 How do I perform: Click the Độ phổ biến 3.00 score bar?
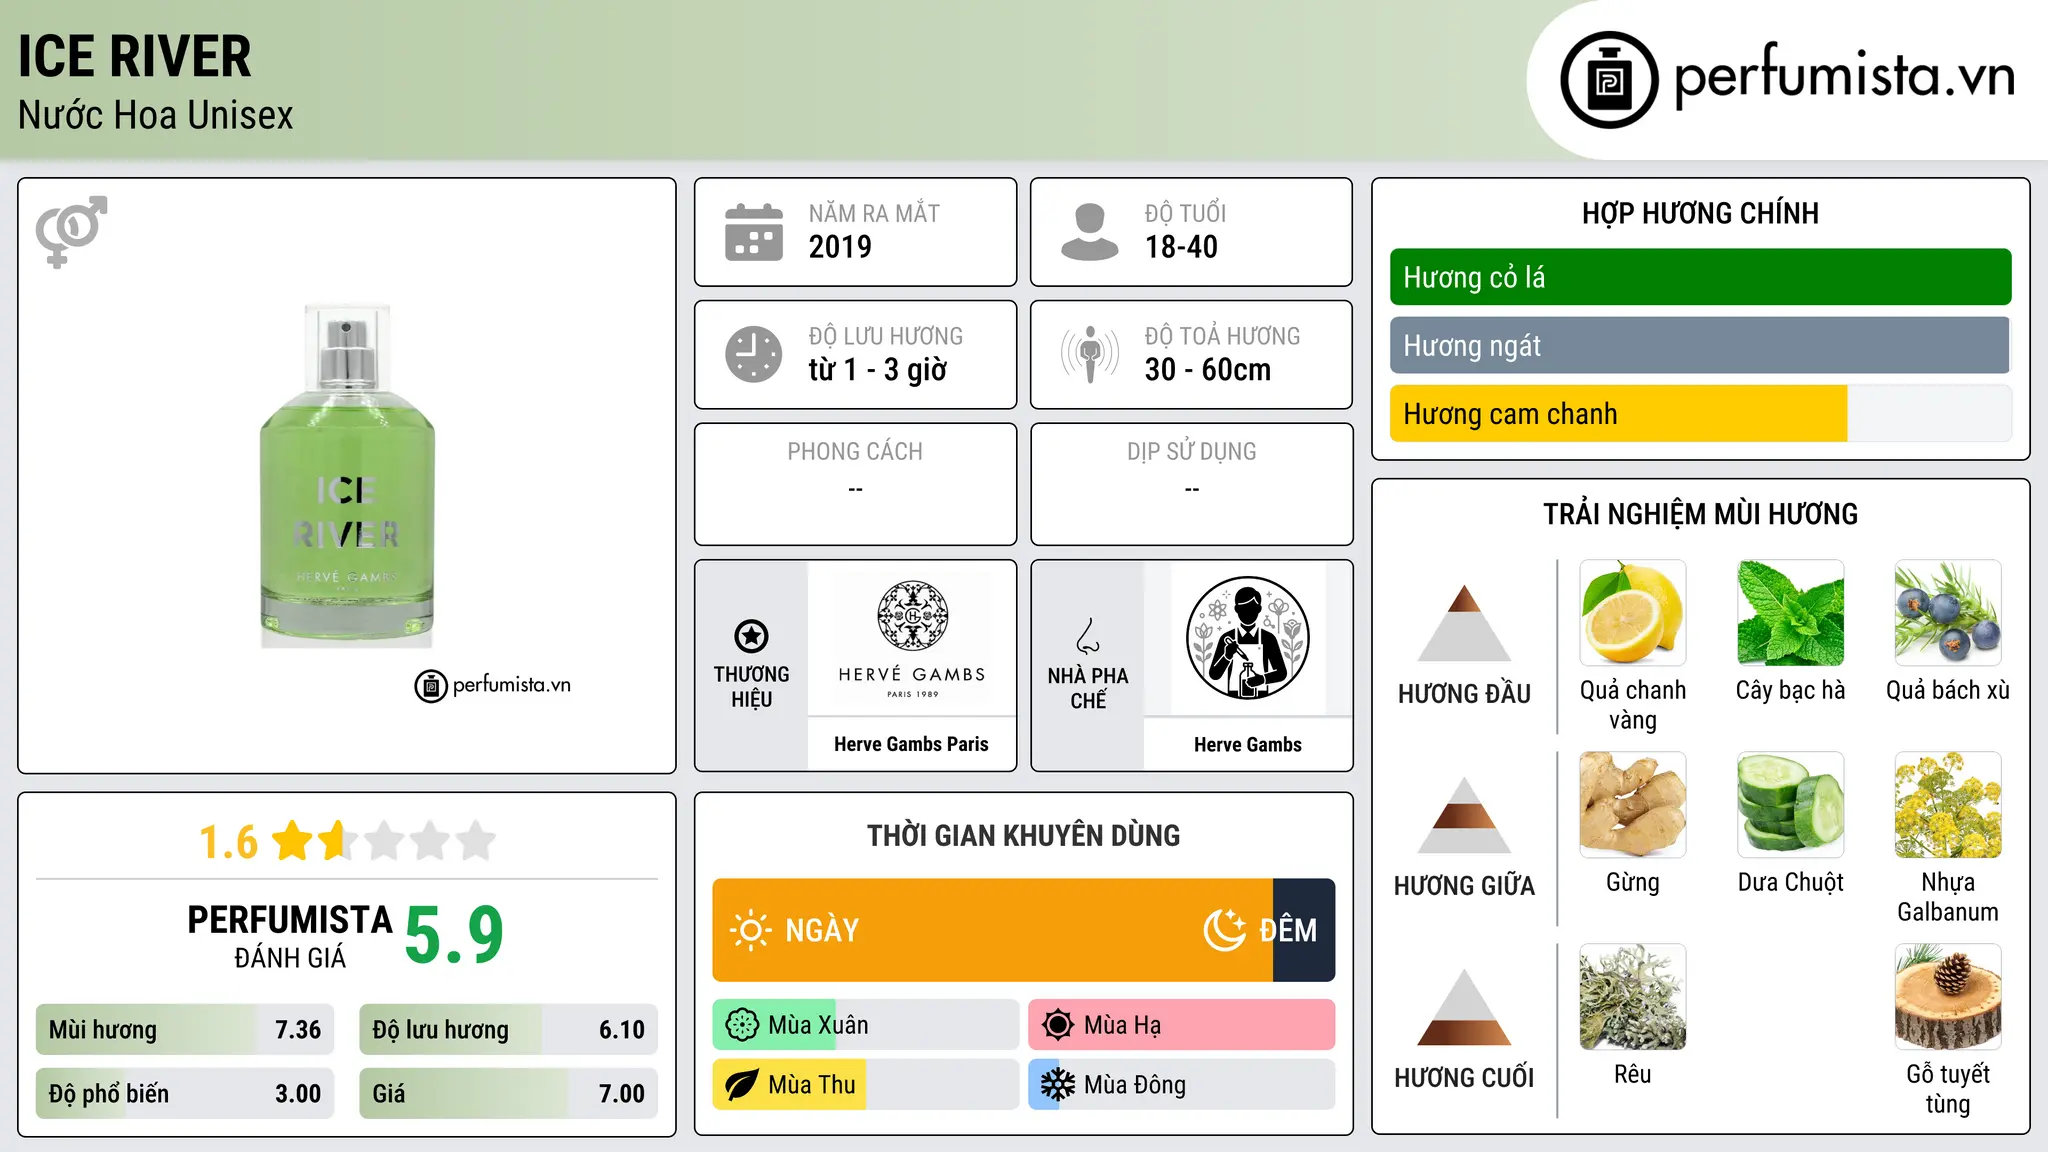(185, 1093)
